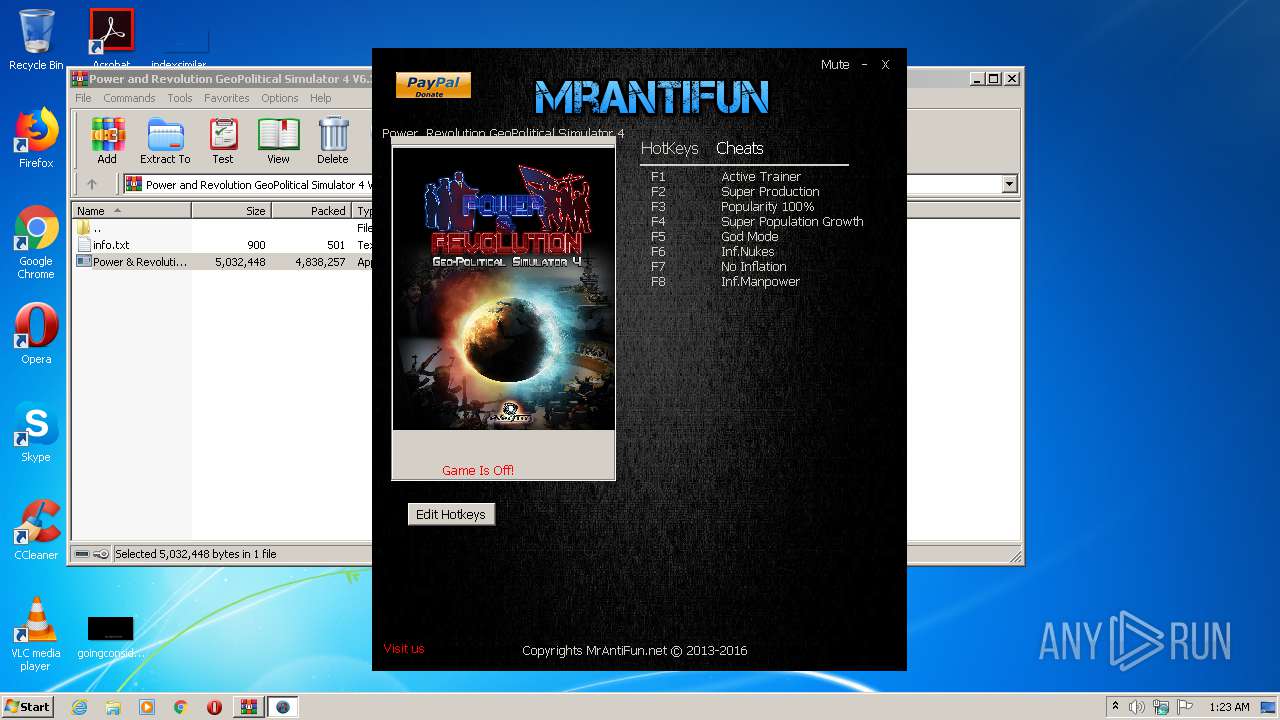Image resolution: width=1280 pixels, height=720 pixels.
Task: Click the VLC media player desktop icon
Action: pos(36,634)
